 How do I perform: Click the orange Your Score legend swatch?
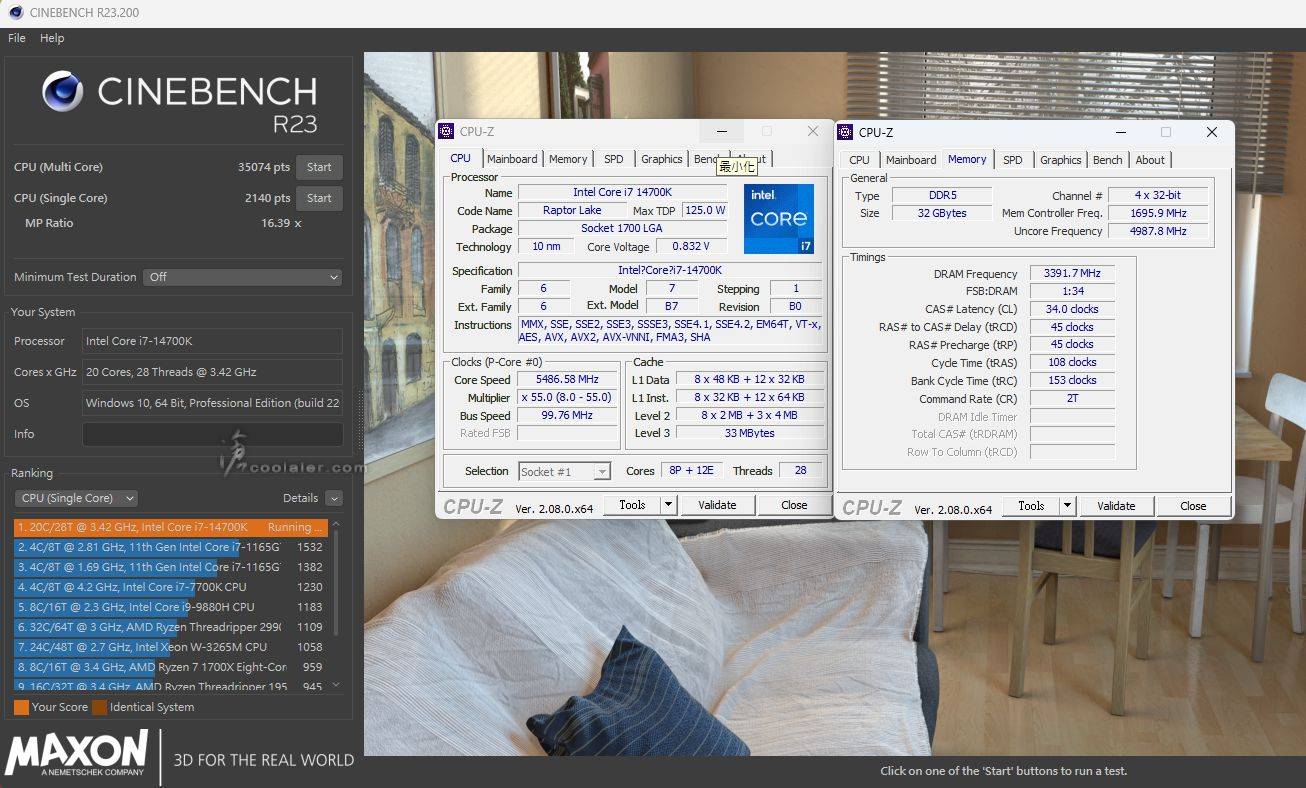tap(21, 707)
